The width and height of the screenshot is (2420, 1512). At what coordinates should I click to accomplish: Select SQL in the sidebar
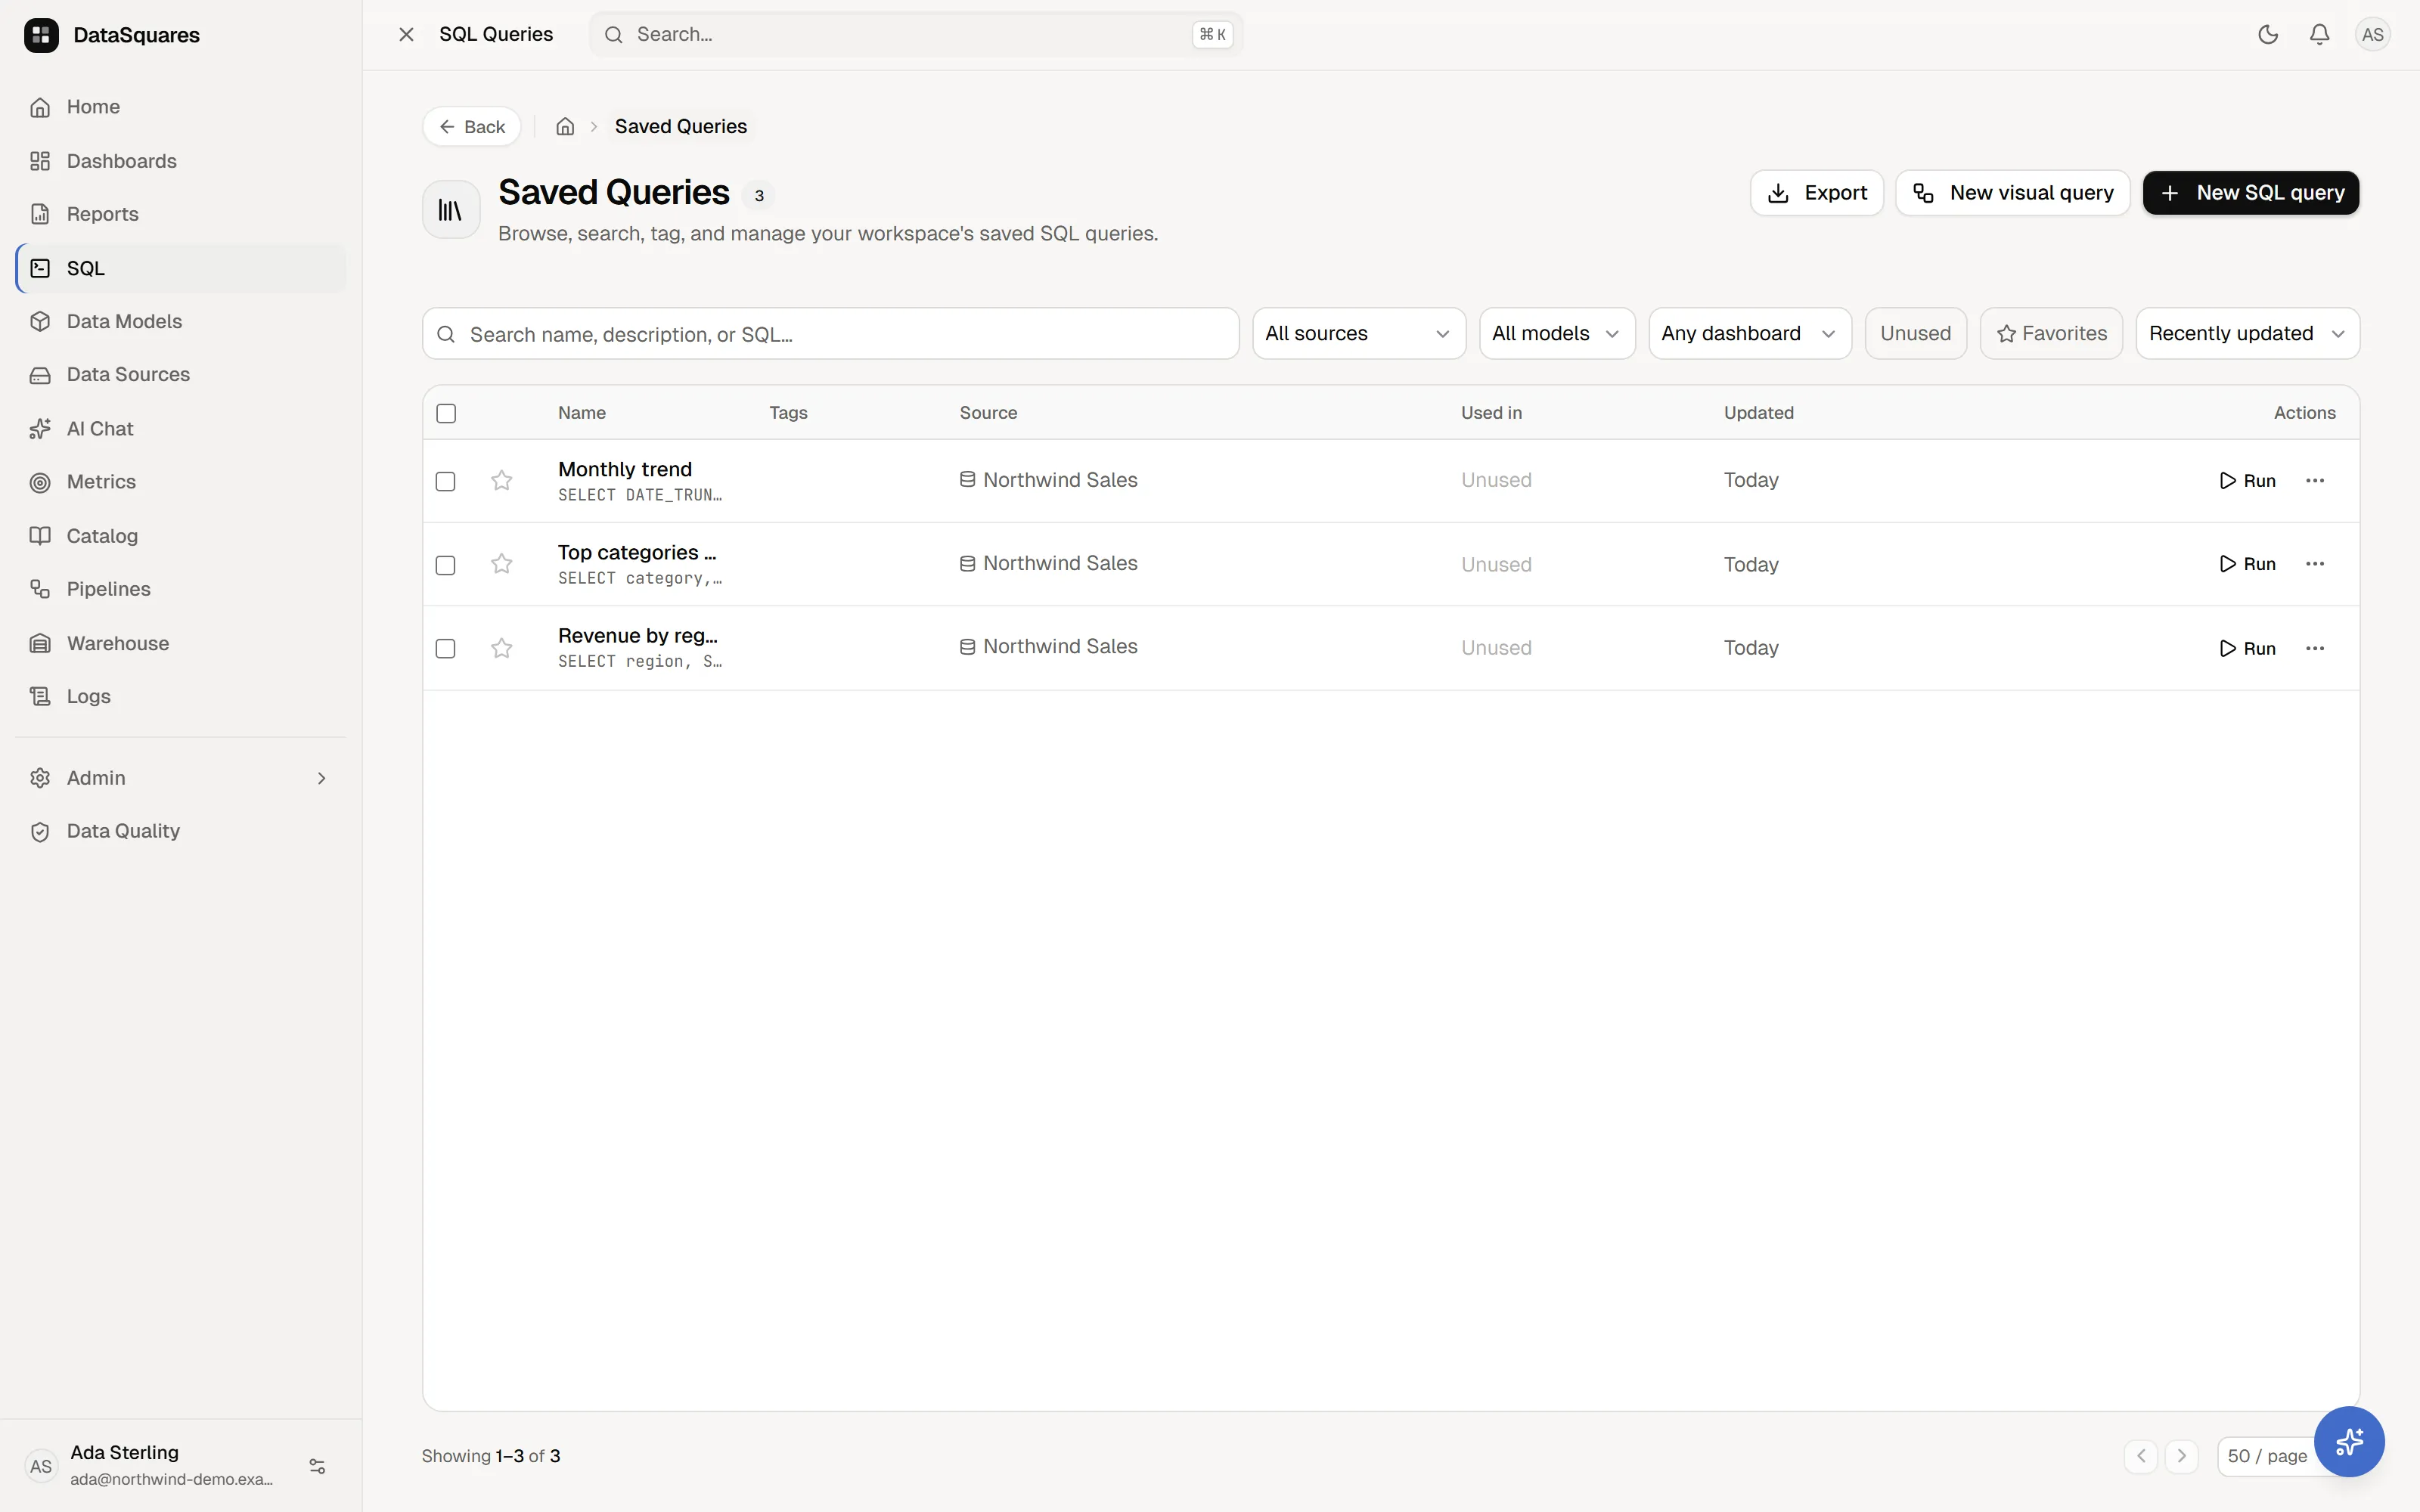(x=180, y=268)
